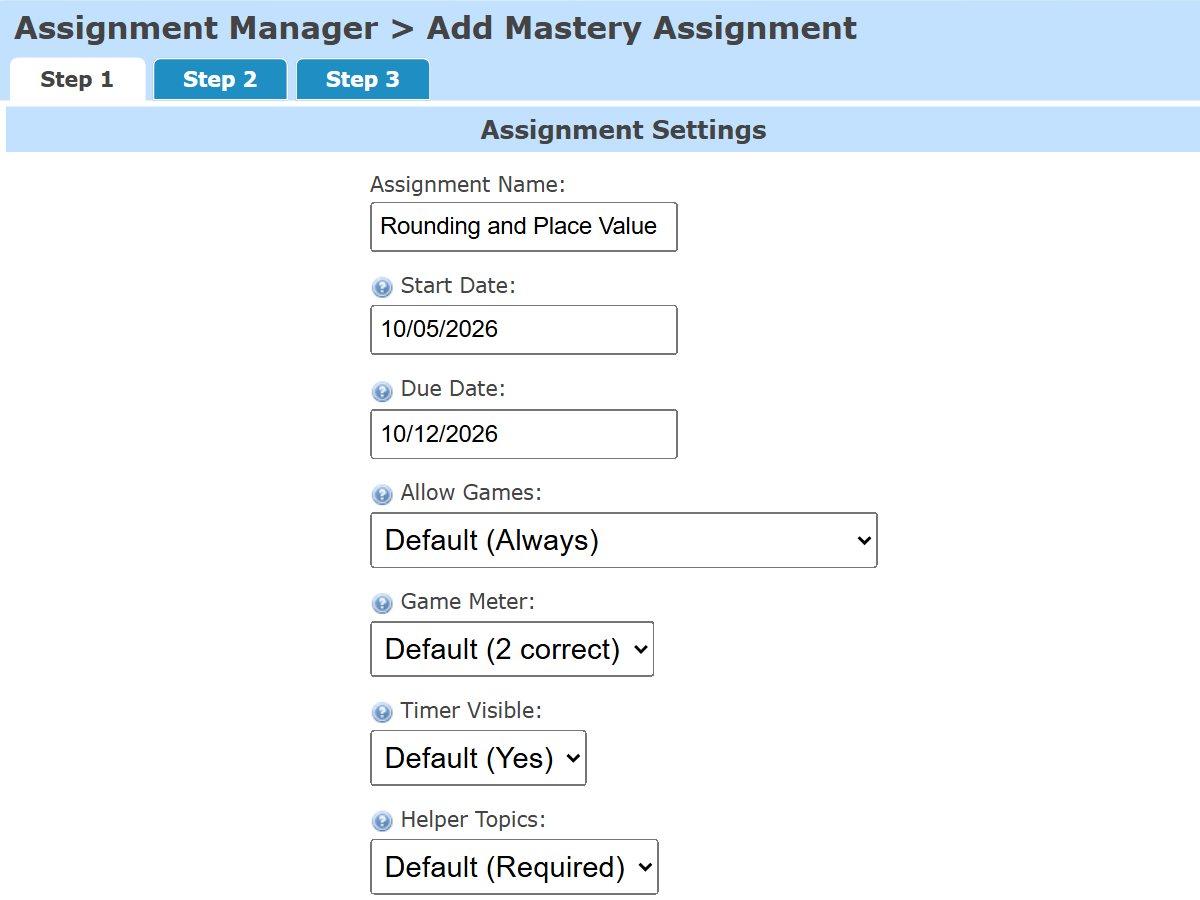Click the Assignment Manager page title
The image size is (1200, 900).
435,28
